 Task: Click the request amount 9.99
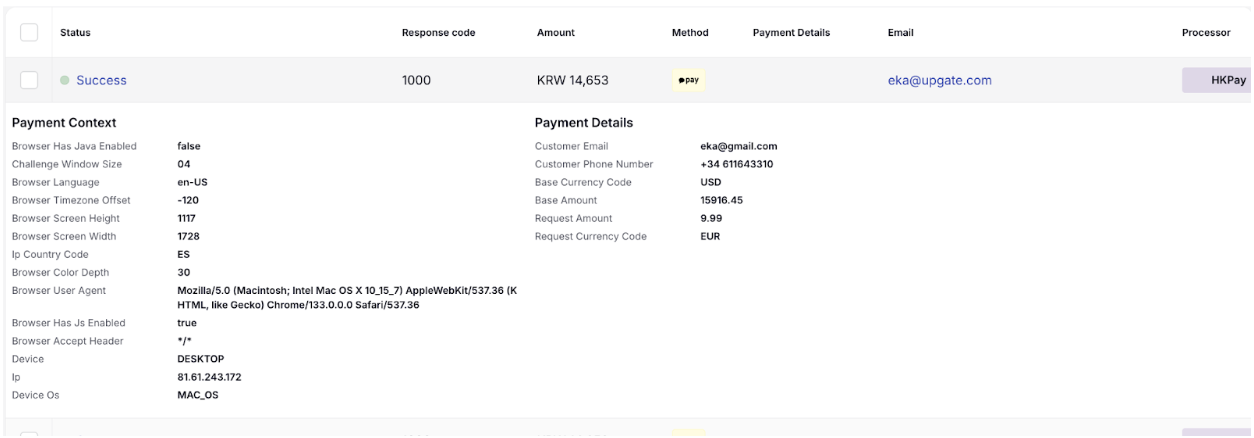coord(711,218)
